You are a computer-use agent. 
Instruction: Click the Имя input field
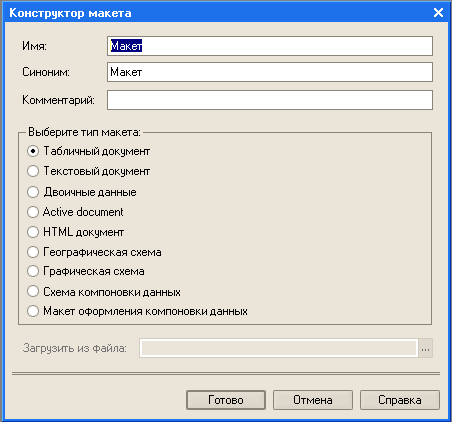pyautogui.click(x=270, y=46)
